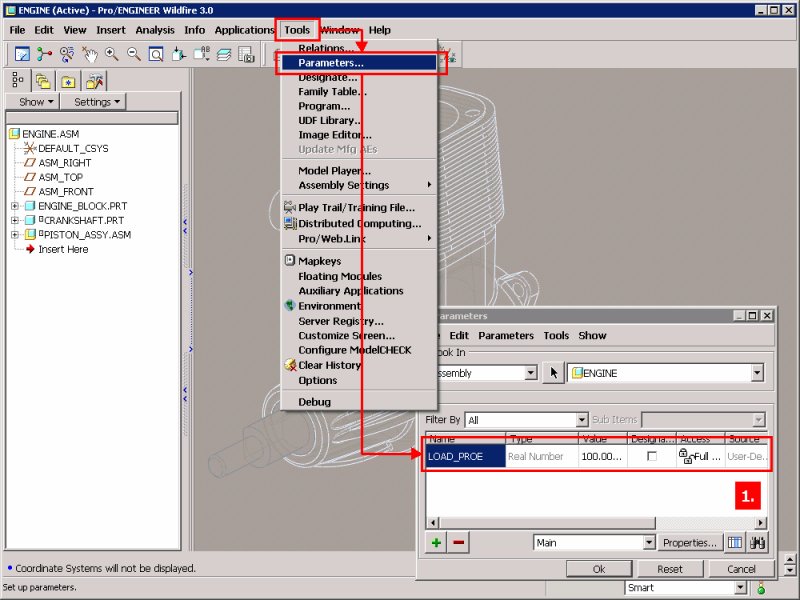
Task: Open the Connections navigator tab
Action: point(94,81)
